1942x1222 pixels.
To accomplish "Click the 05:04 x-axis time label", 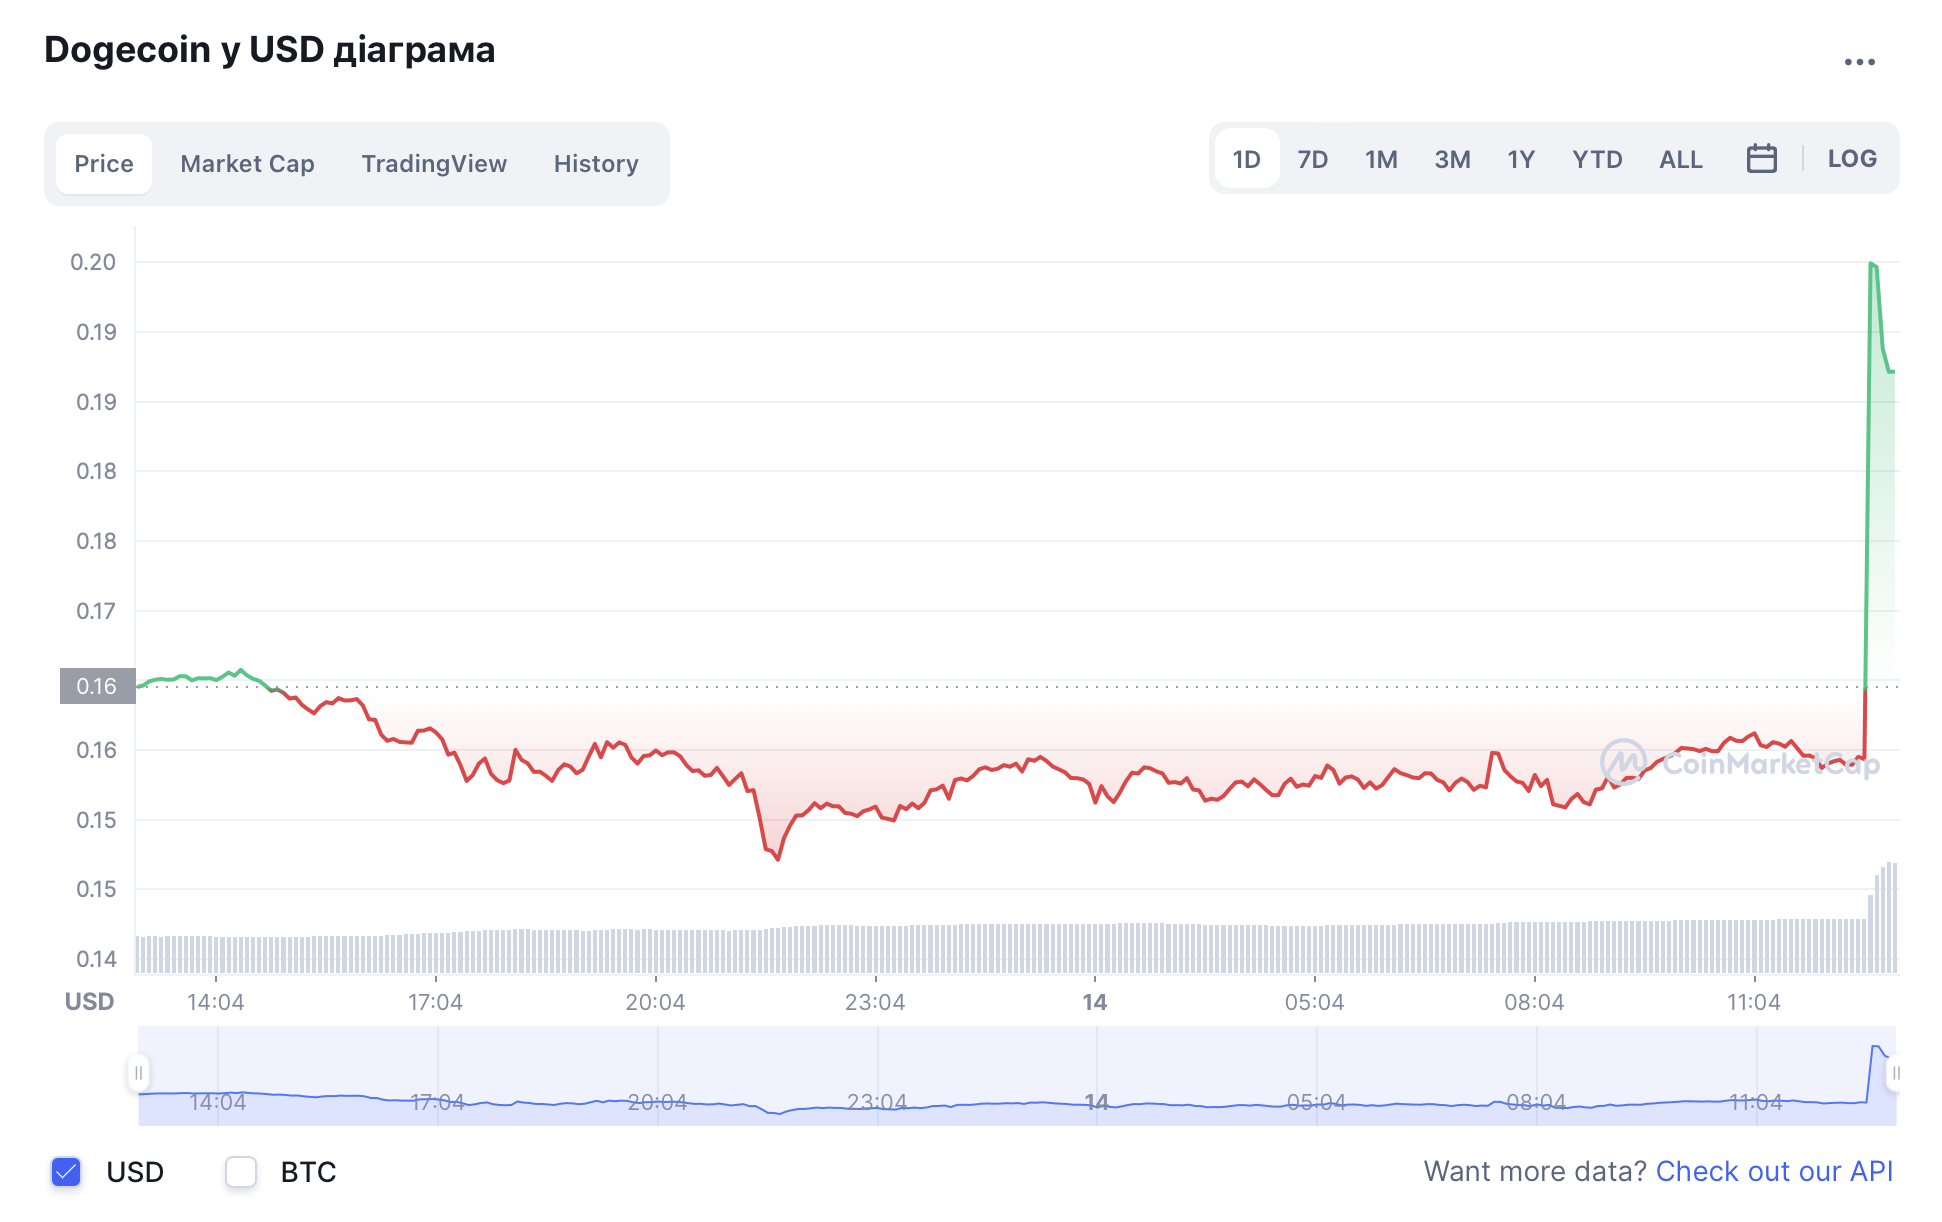I will pyautogui.click(x=1314, y=1002).
